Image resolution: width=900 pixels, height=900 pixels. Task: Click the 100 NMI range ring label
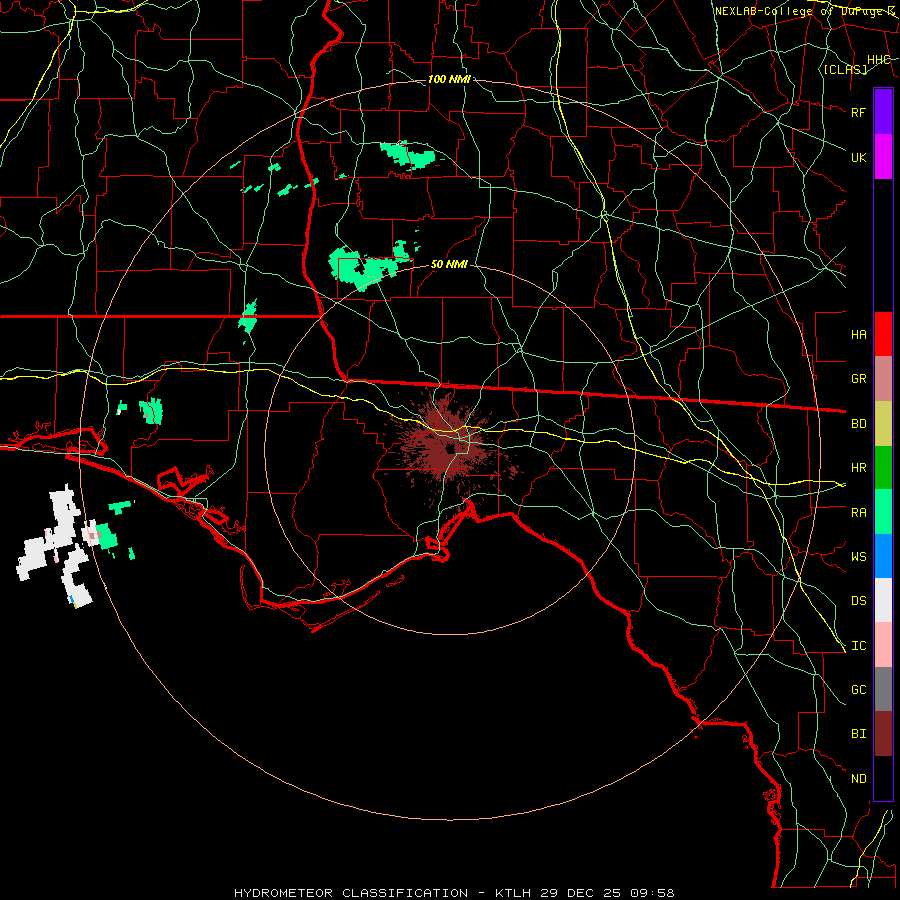pos(449,79)
